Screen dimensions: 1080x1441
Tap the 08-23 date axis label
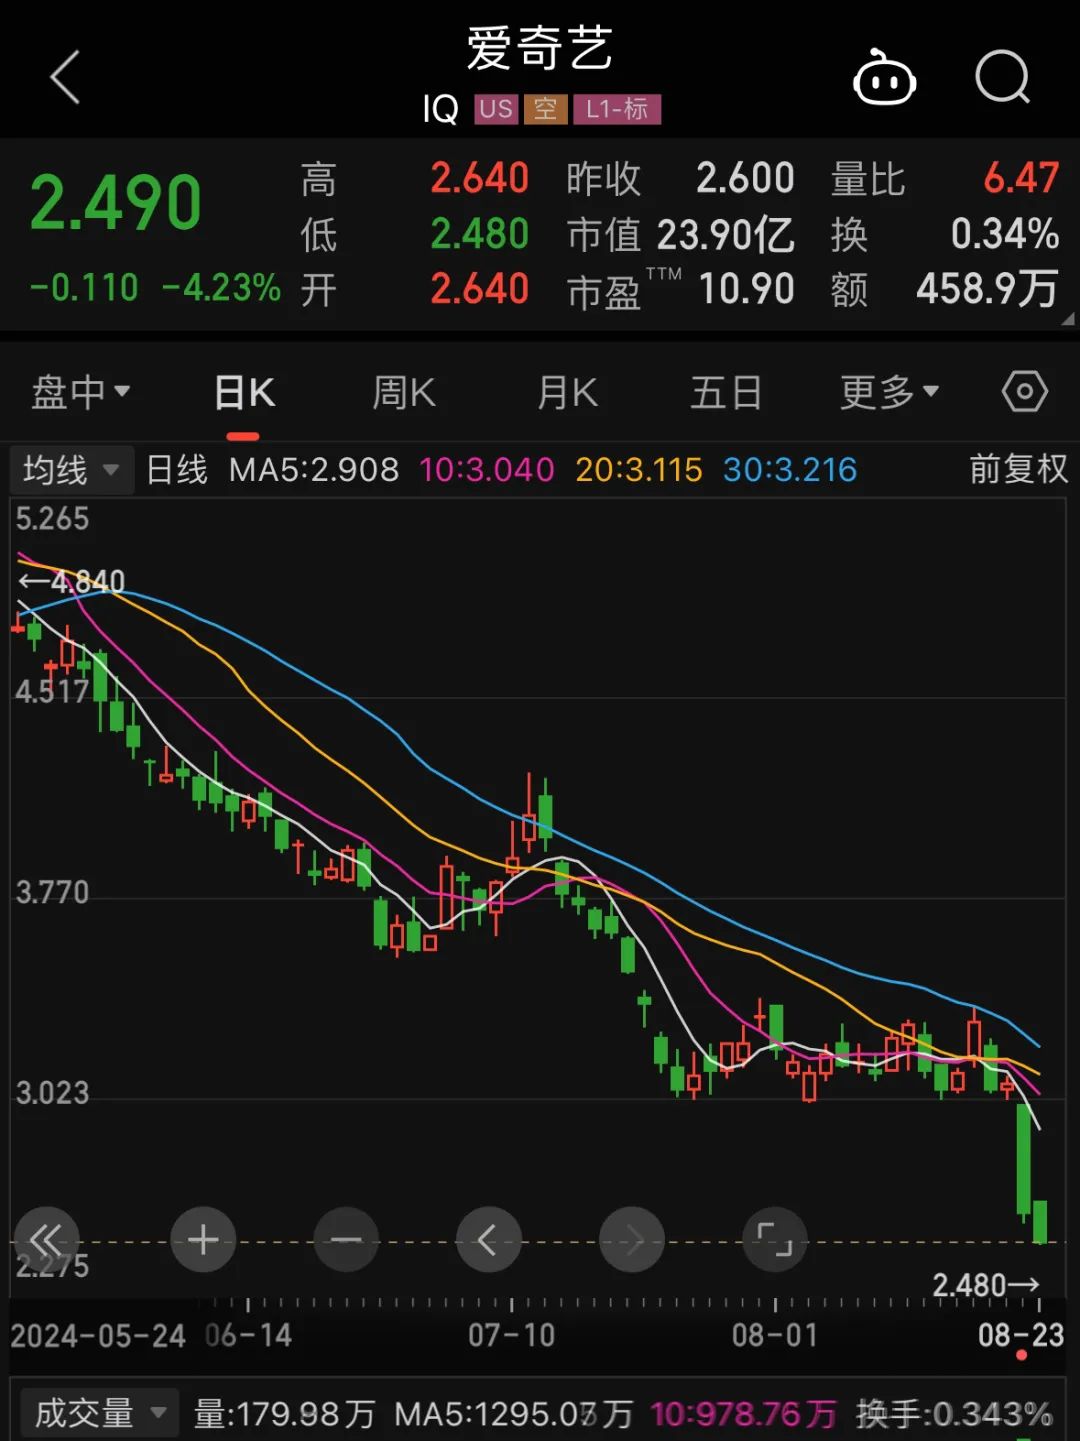click(1021, 1335)
